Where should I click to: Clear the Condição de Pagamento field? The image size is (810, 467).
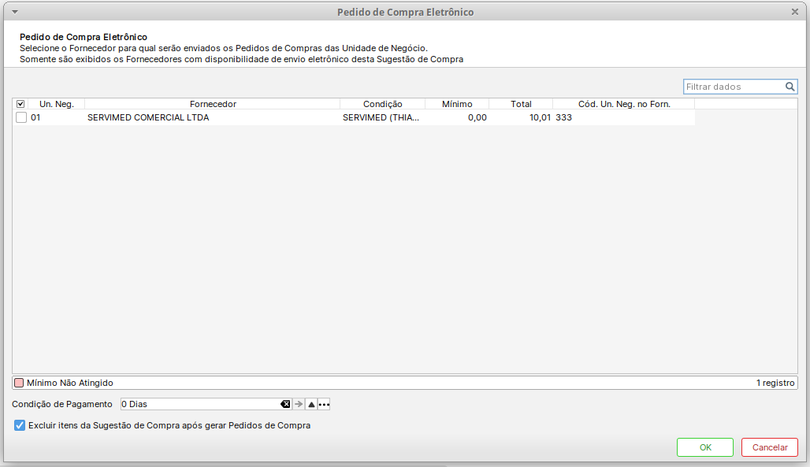pos(285,404)
